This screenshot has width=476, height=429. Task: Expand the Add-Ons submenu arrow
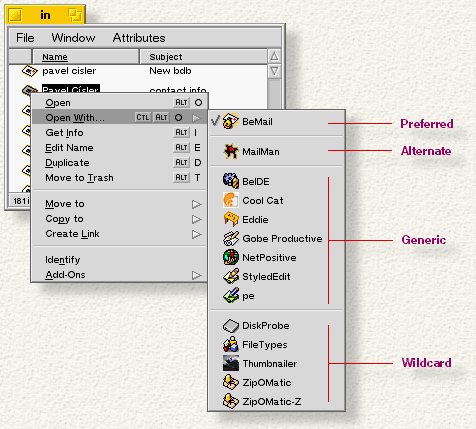point(197,275)
